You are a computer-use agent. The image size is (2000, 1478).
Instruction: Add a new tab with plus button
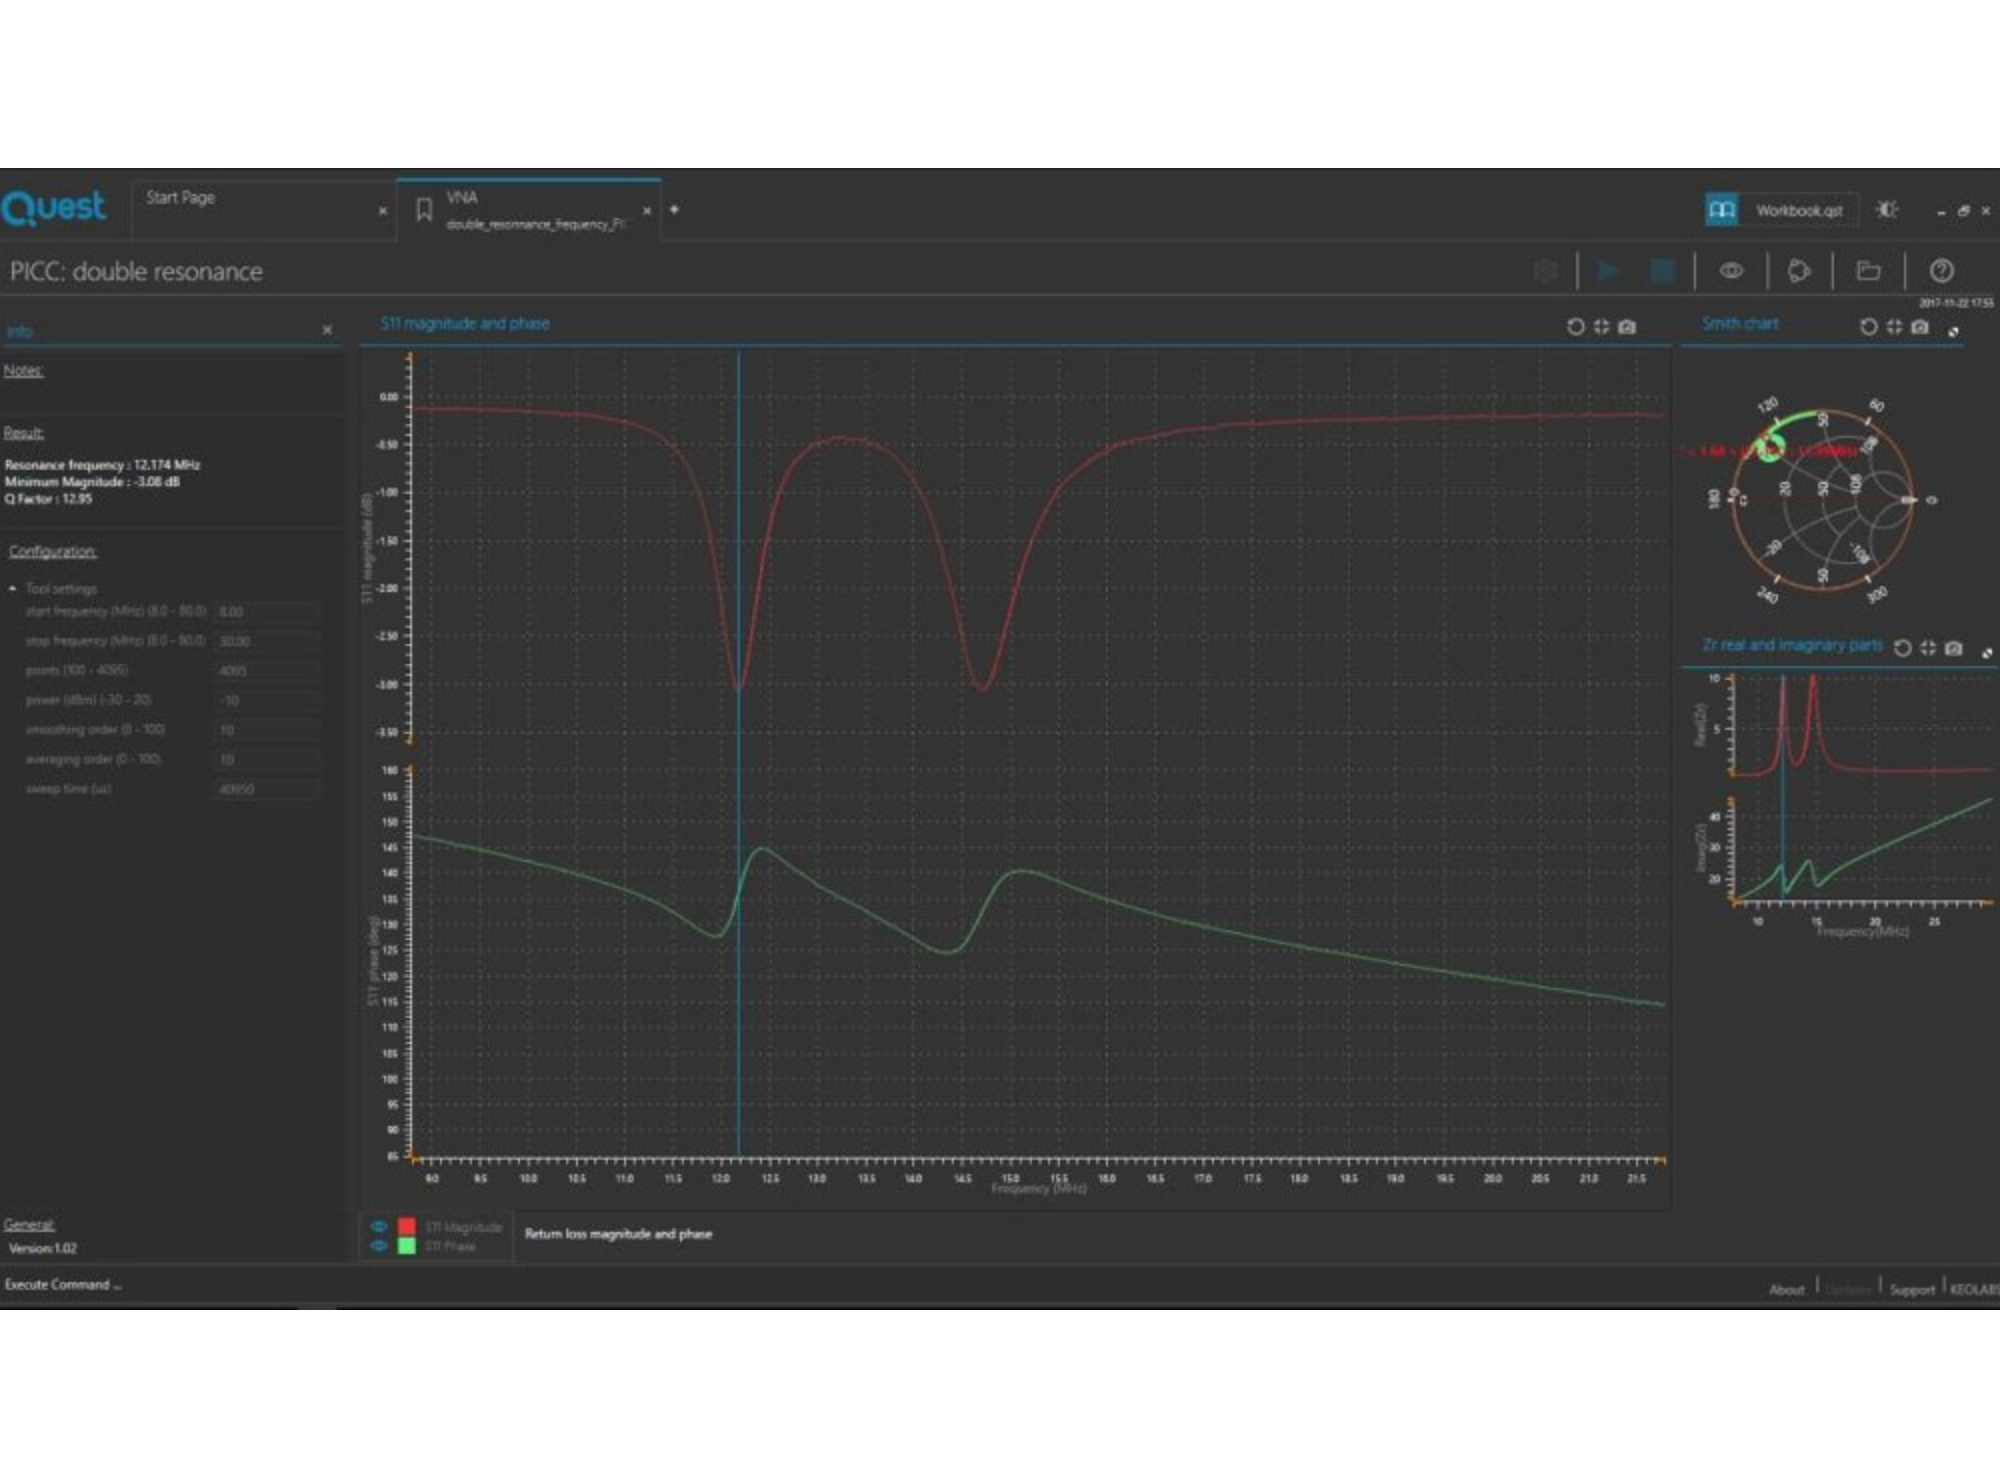674,210
